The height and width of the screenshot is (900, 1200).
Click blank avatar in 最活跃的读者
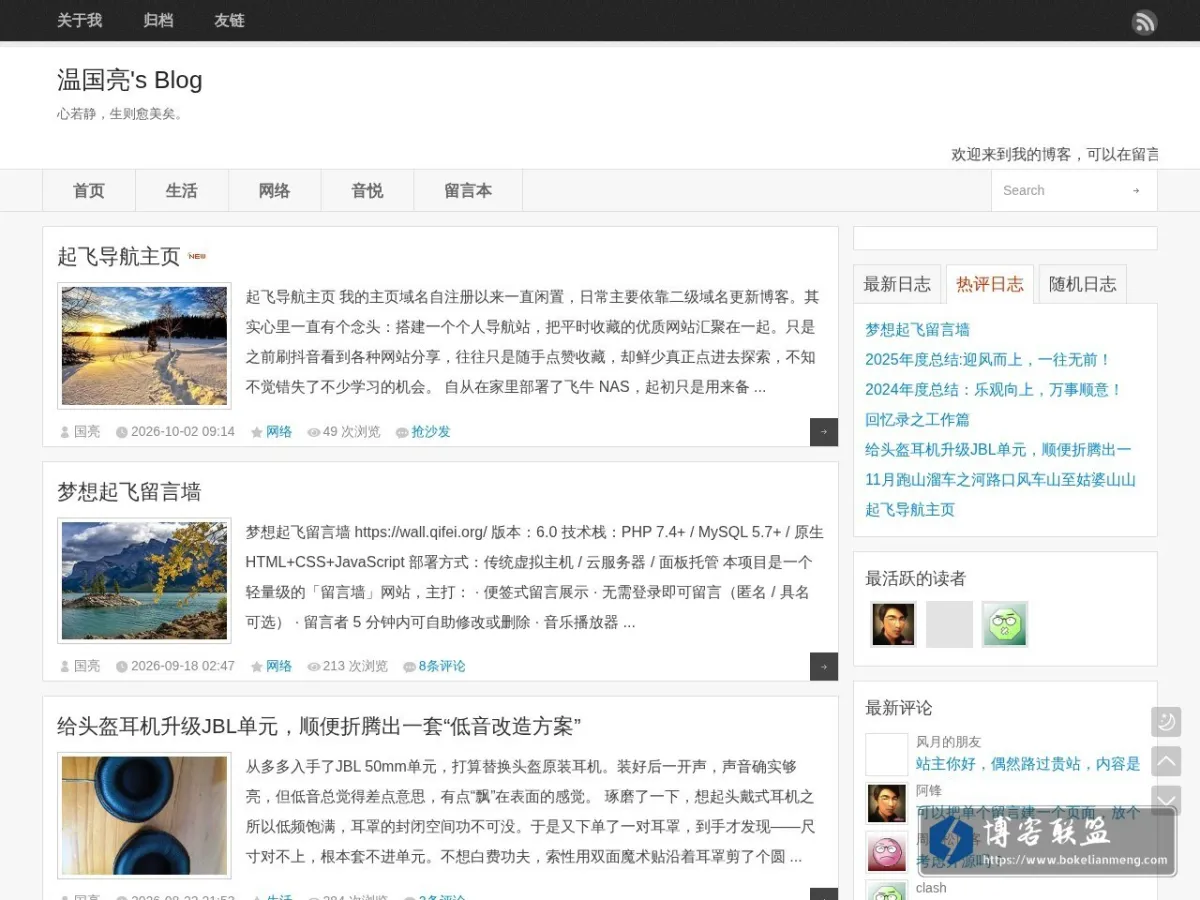coord(949,625)
